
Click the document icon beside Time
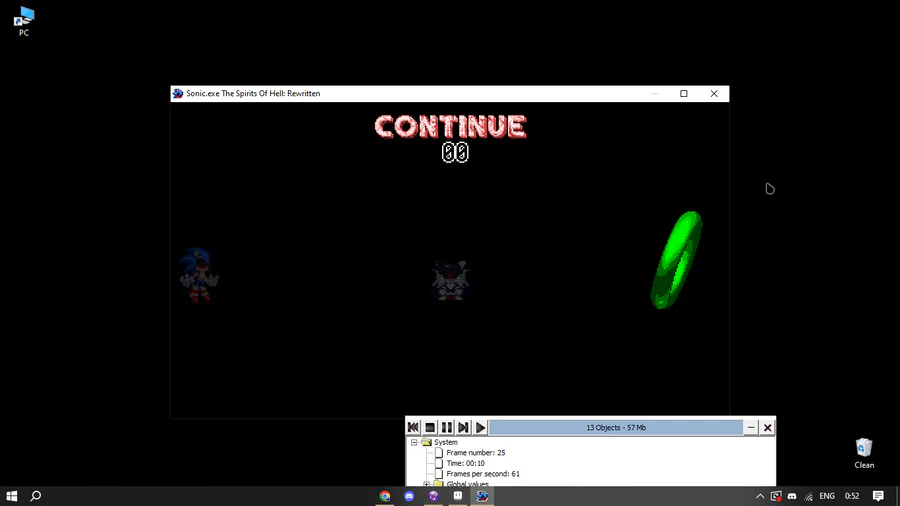(439, 463)
